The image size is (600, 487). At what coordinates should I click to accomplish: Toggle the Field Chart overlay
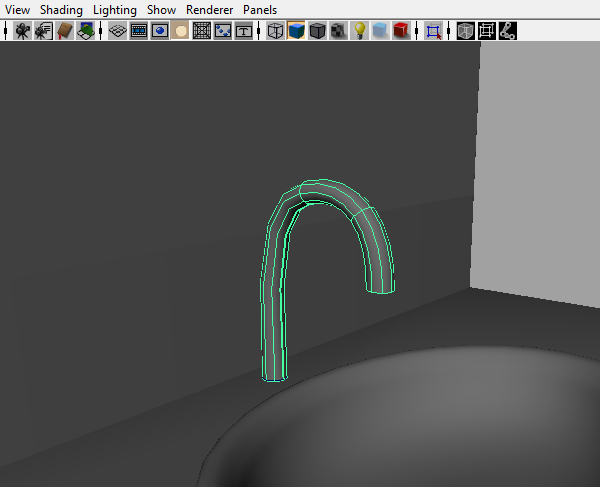[x=202, y=31]
